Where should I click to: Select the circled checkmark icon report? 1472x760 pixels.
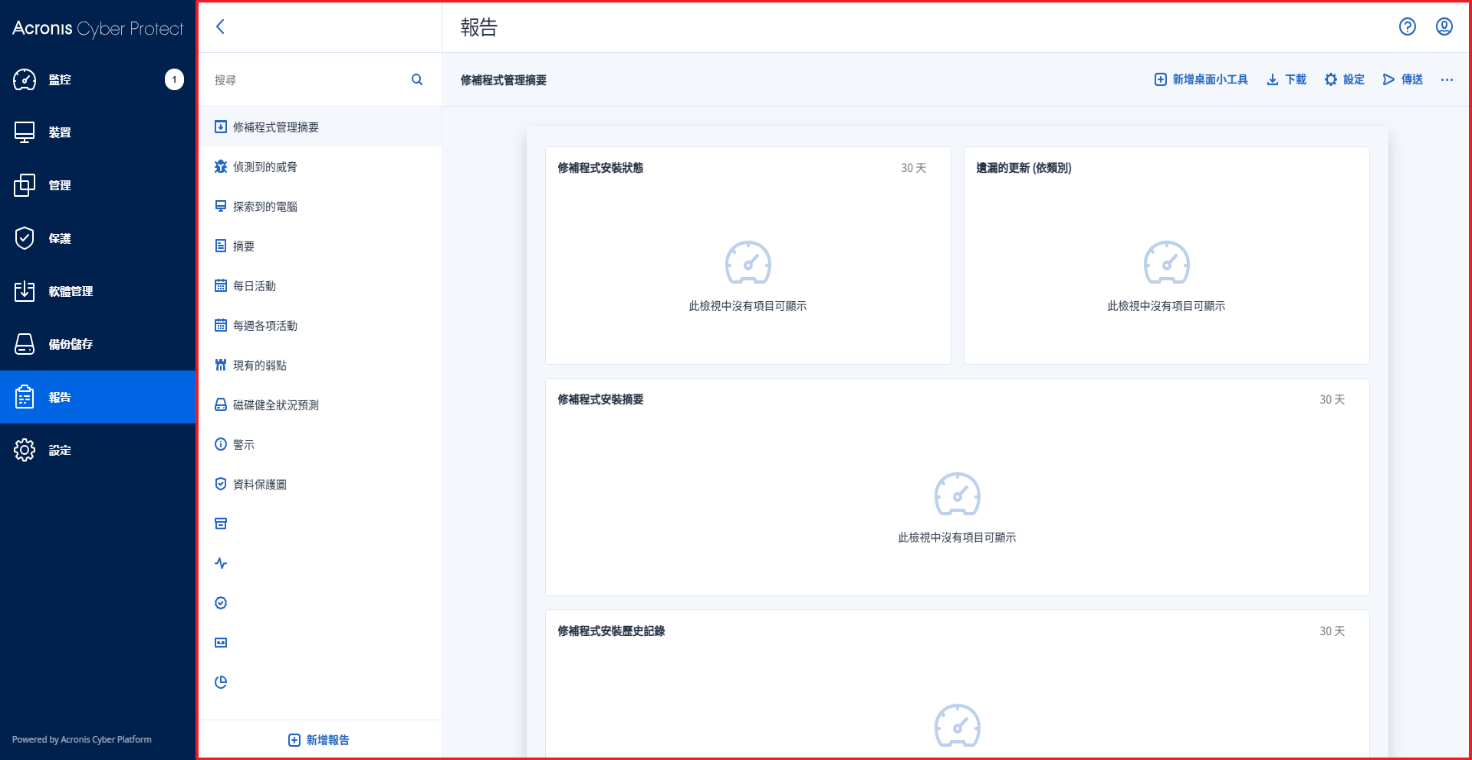tap(221, 603)
